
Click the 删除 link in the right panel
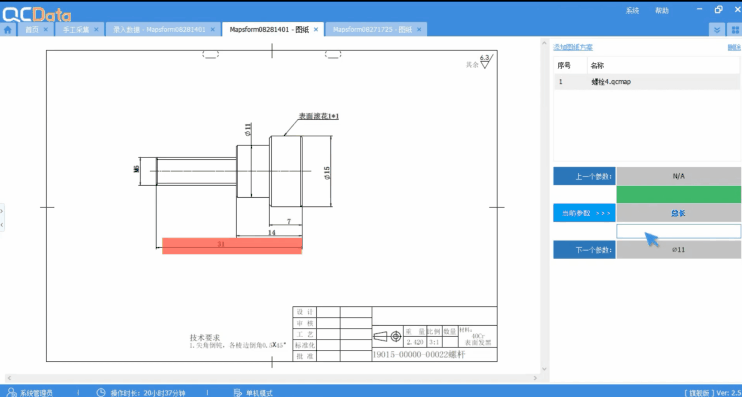click(x=734, y=47)
